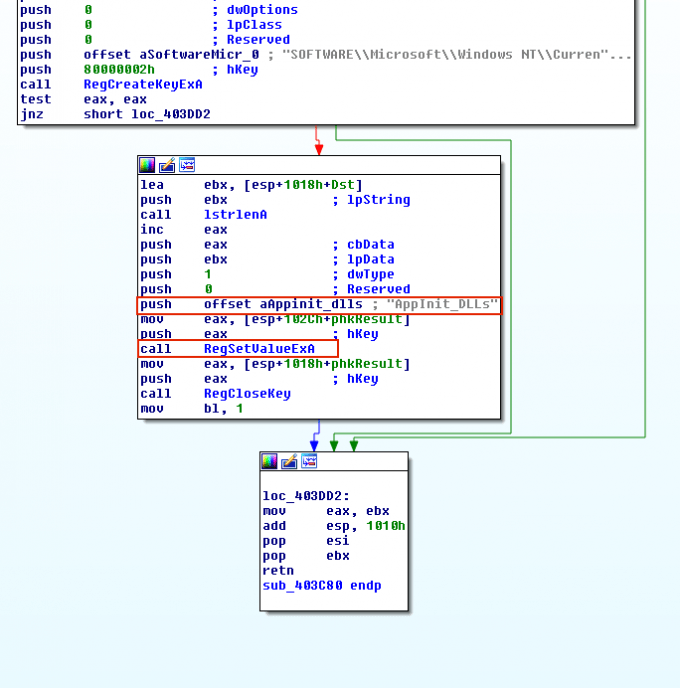This screenshot has height=688, width=680.
Task: Click the loc_403DD2 label line
Action: pos(306,496)
